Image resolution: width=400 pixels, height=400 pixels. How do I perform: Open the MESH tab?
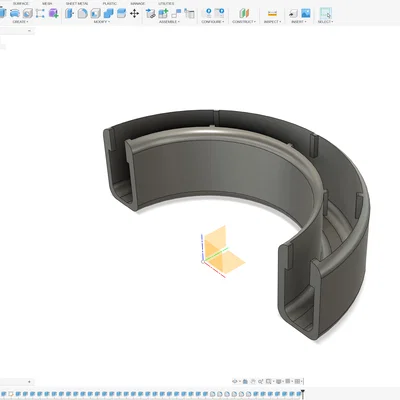[47, 3]
